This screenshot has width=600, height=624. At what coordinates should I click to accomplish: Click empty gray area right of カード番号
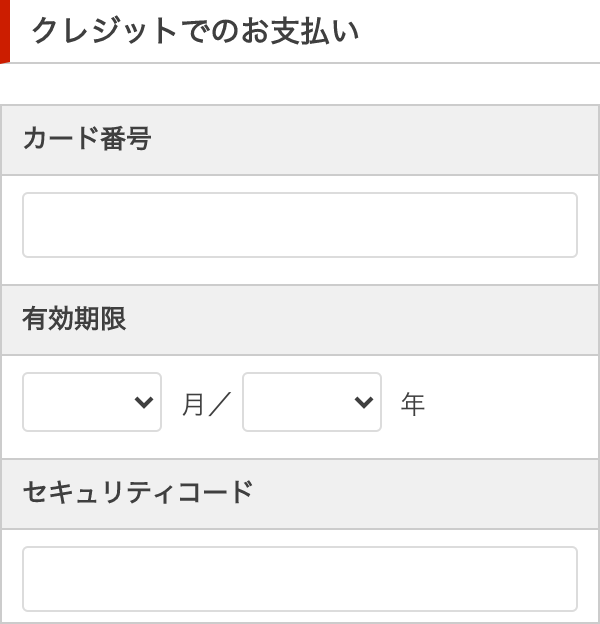pyautogui.click(x=400, y=139)
